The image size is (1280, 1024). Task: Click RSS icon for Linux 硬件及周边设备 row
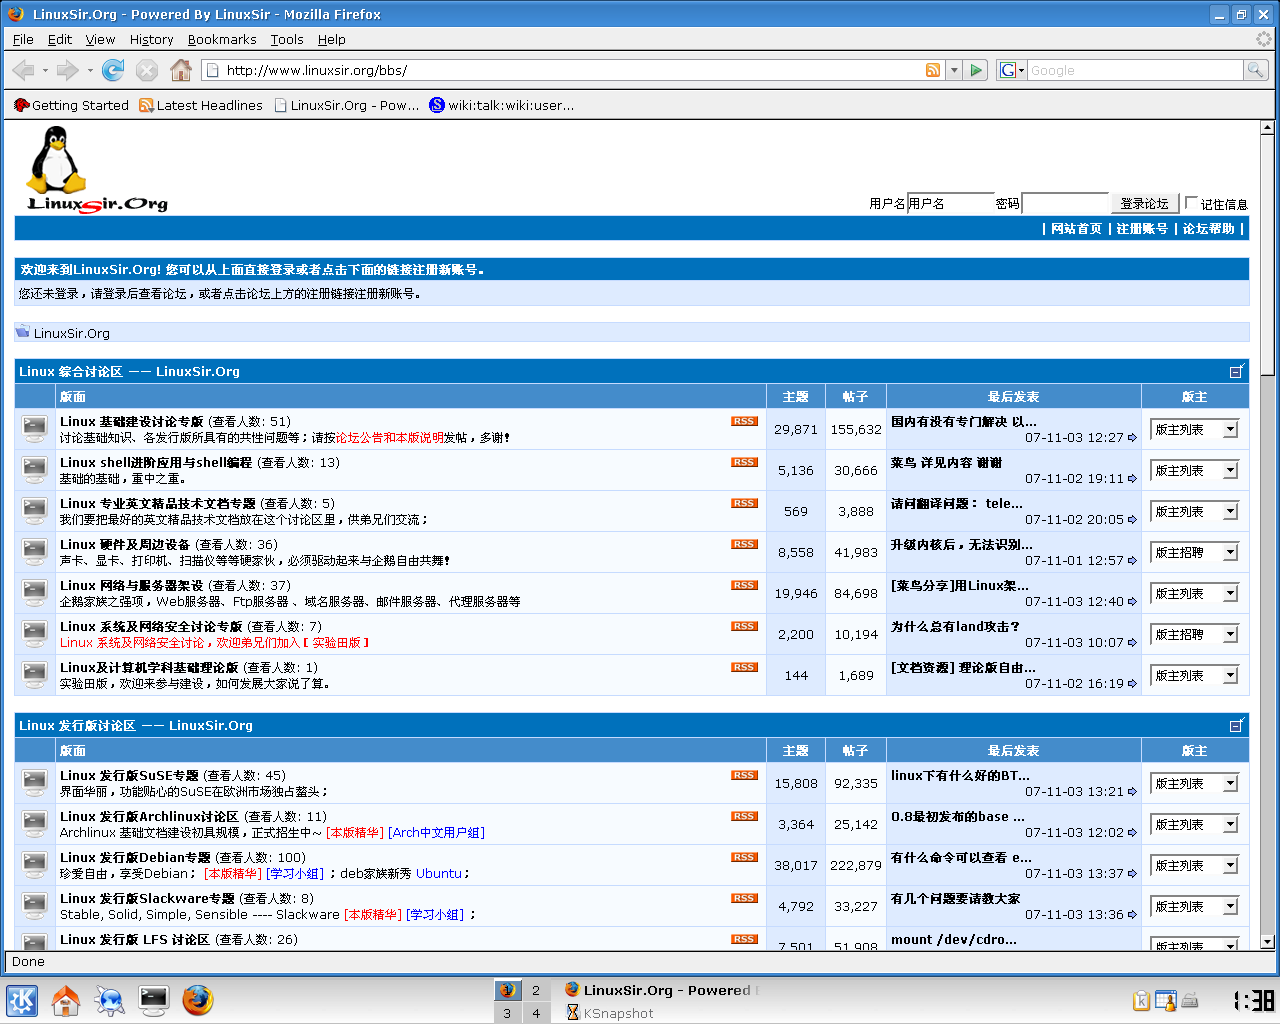coord(744,544)
